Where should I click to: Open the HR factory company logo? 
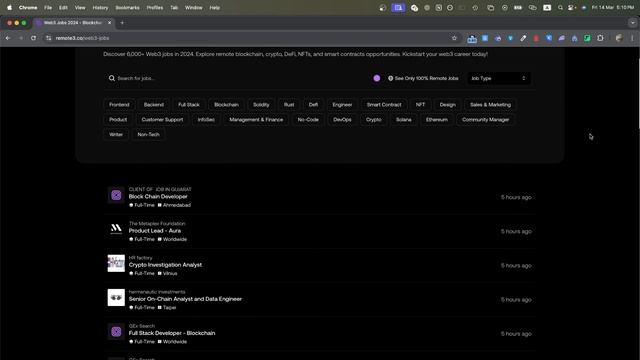[x=116, y=263]
